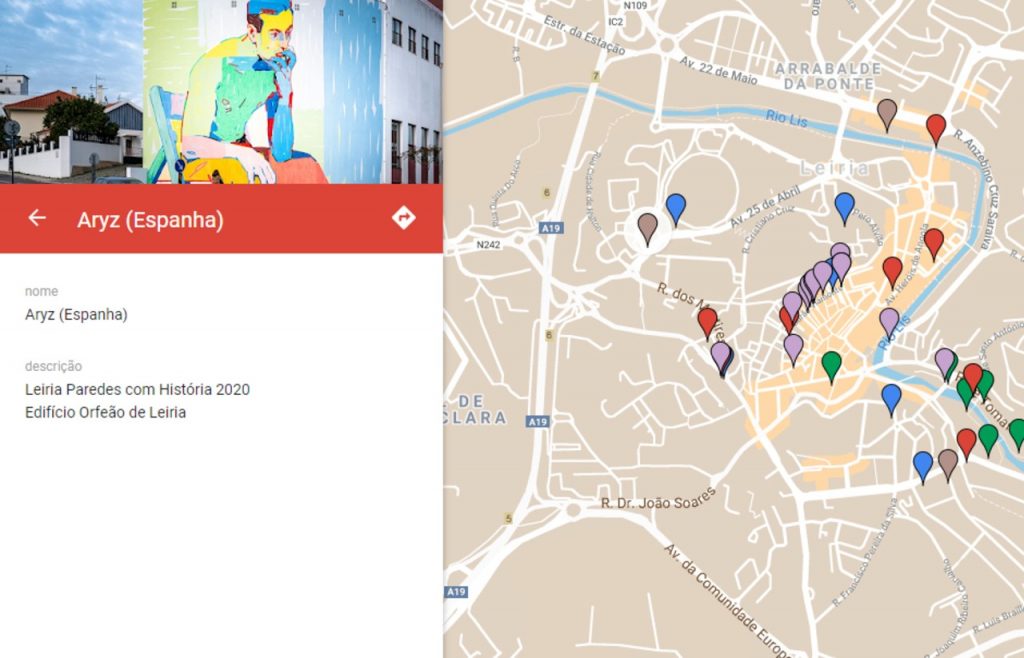Viewport: 1024px width, 658px height.
Task: Select the blue pin just below the Leiria label
Action: pyautogui.click(x=845, y=206)
